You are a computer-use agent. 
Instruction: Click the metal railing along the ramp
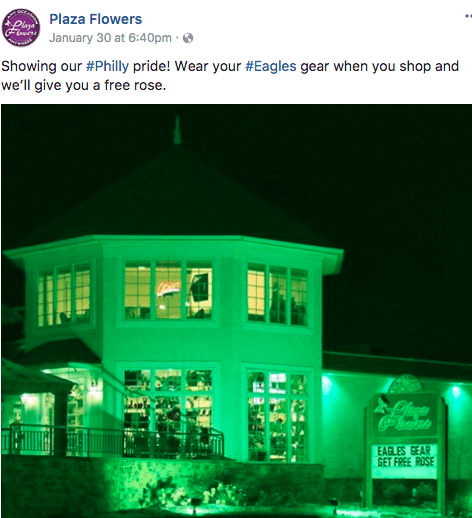click(112, 441)
